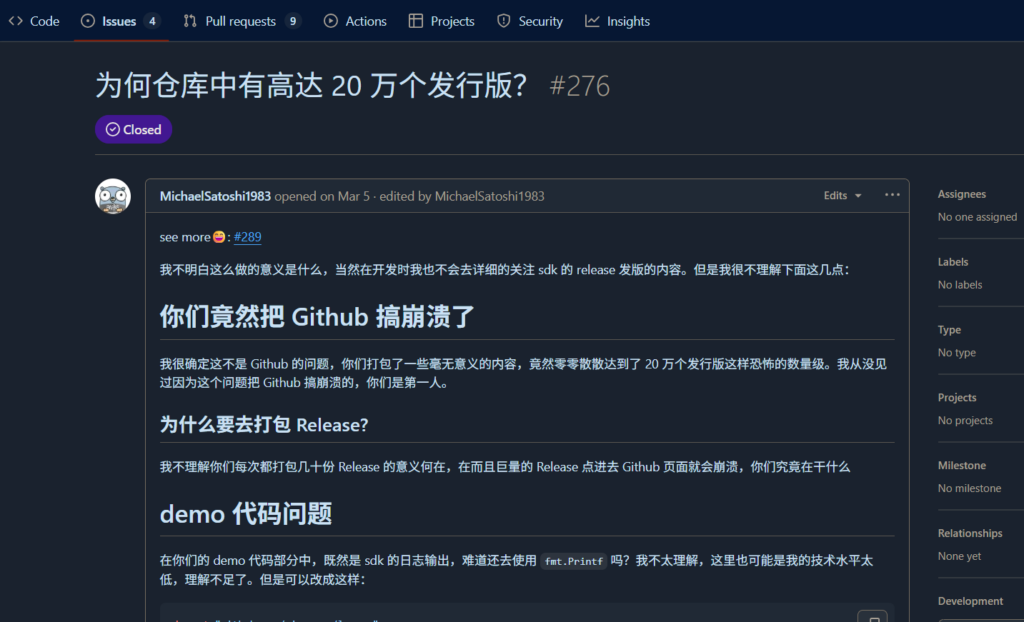1024x622 pixels.
Task: Click the Actions play icon
Action: [x=331, y=21]
